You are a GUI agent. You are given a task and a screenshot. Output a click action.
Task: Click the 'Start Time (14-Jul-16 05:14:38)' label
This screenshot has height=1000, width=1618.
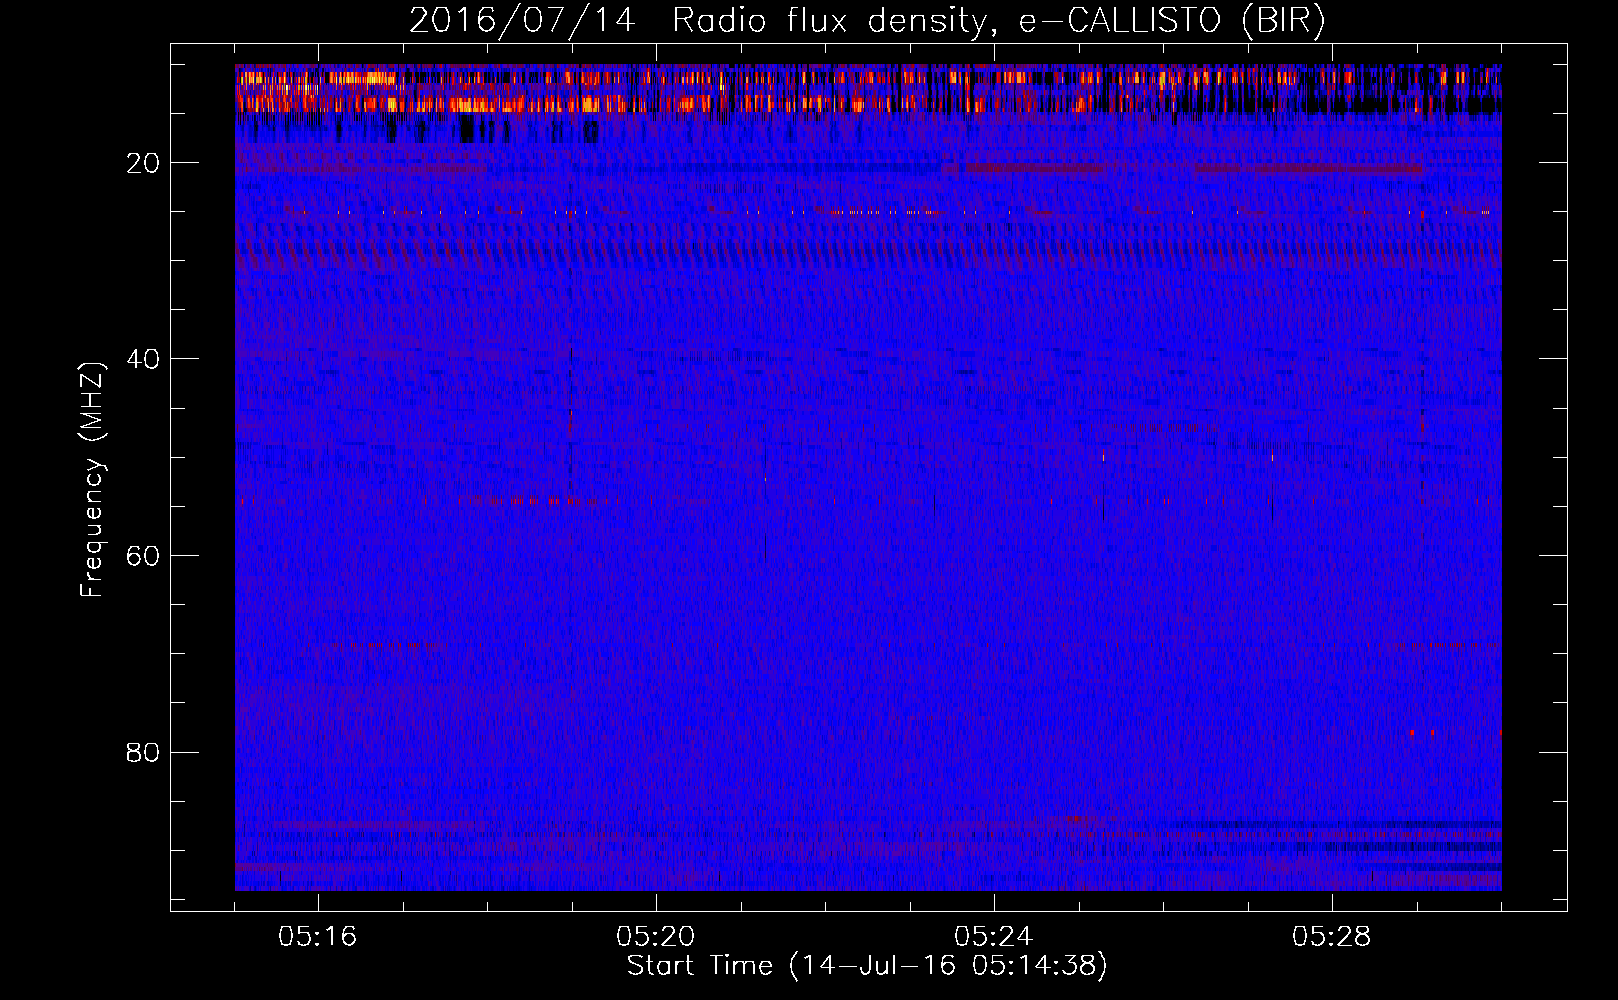coord(867,966)
